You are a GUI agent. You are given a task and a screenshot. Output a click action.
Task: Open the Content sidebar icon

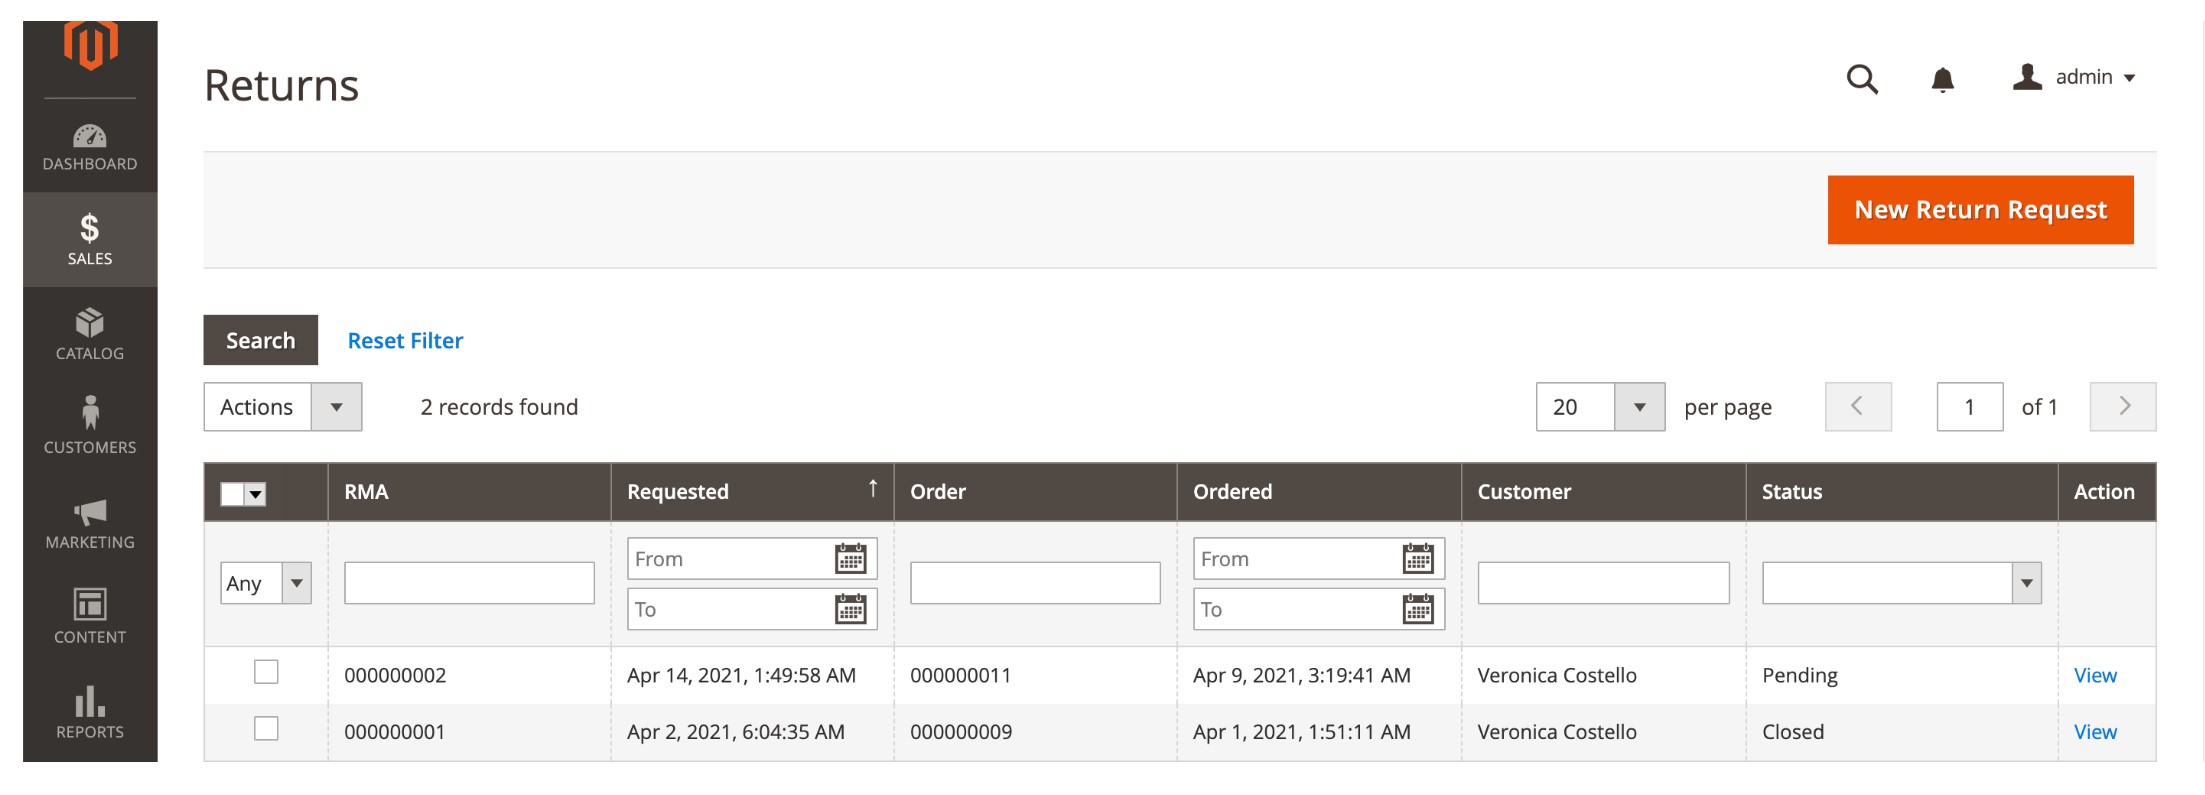click(x=89, y=610)
